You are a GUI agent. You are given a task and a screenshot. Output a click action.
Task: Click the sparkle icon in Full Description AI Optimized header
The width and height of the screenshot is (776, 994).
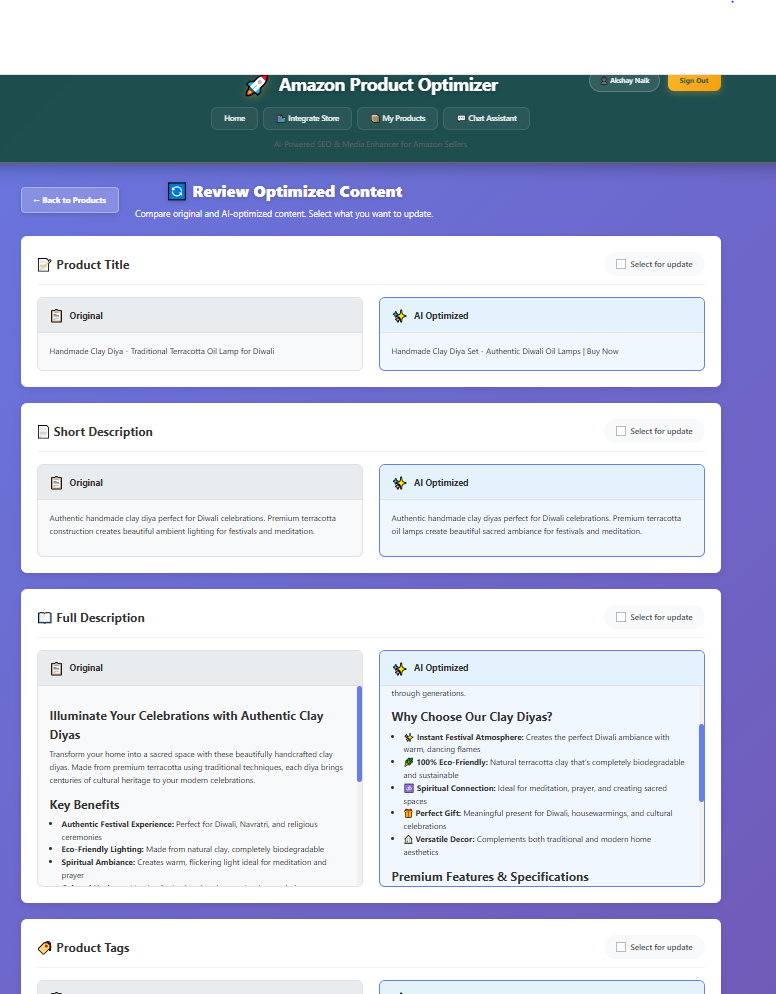pyautogui.click(x=399, y=668)
